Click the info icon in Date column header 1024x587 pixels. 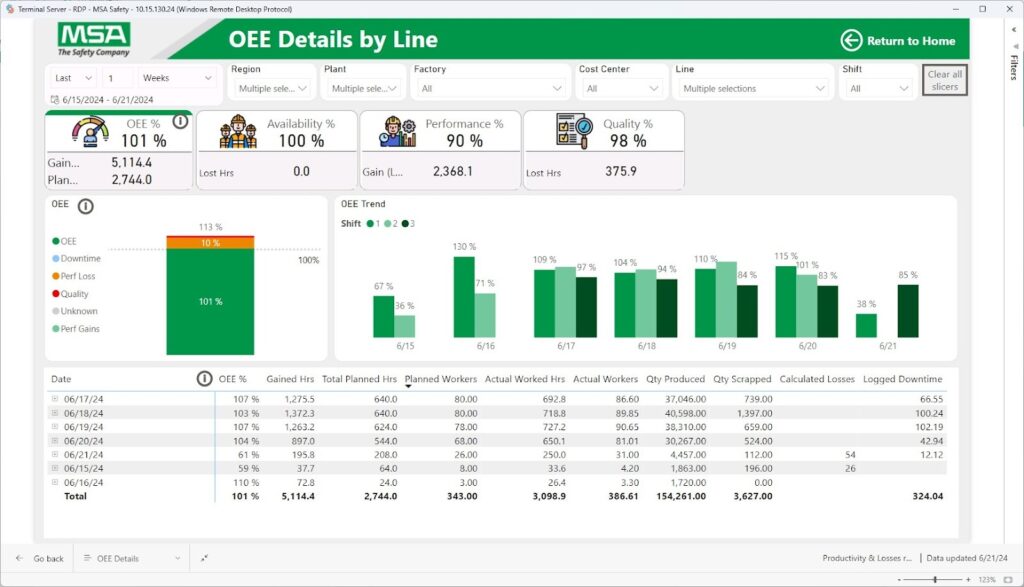pos(204,379)
